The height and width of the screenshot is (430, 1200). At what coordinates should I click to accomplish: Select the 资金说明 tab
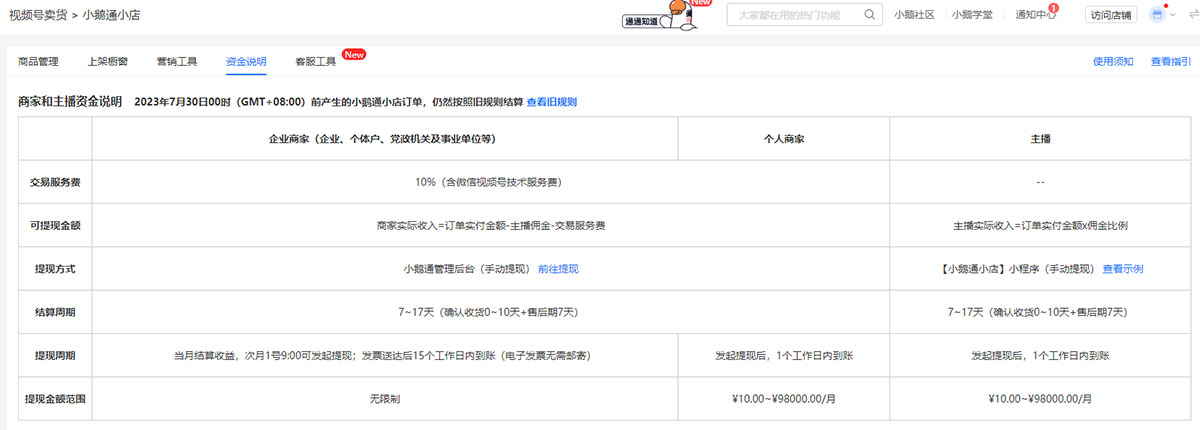pos(246,62)
